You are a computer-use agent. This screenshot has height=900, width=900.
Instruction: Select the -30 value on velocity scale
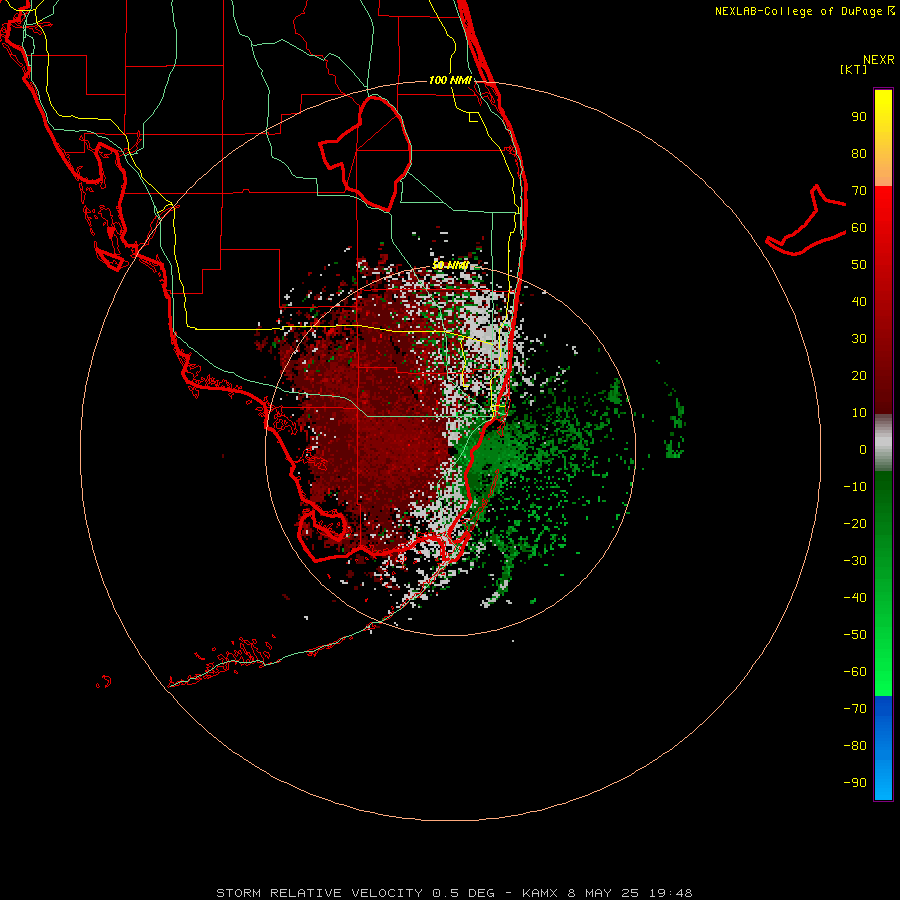pyautogui.click(x=855, y=561)
